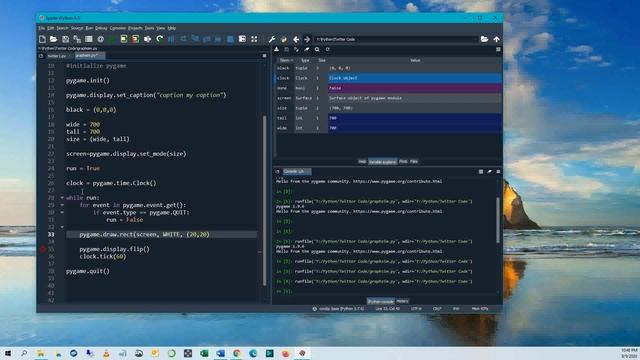Re-run the last script

(x=159, y=39)
